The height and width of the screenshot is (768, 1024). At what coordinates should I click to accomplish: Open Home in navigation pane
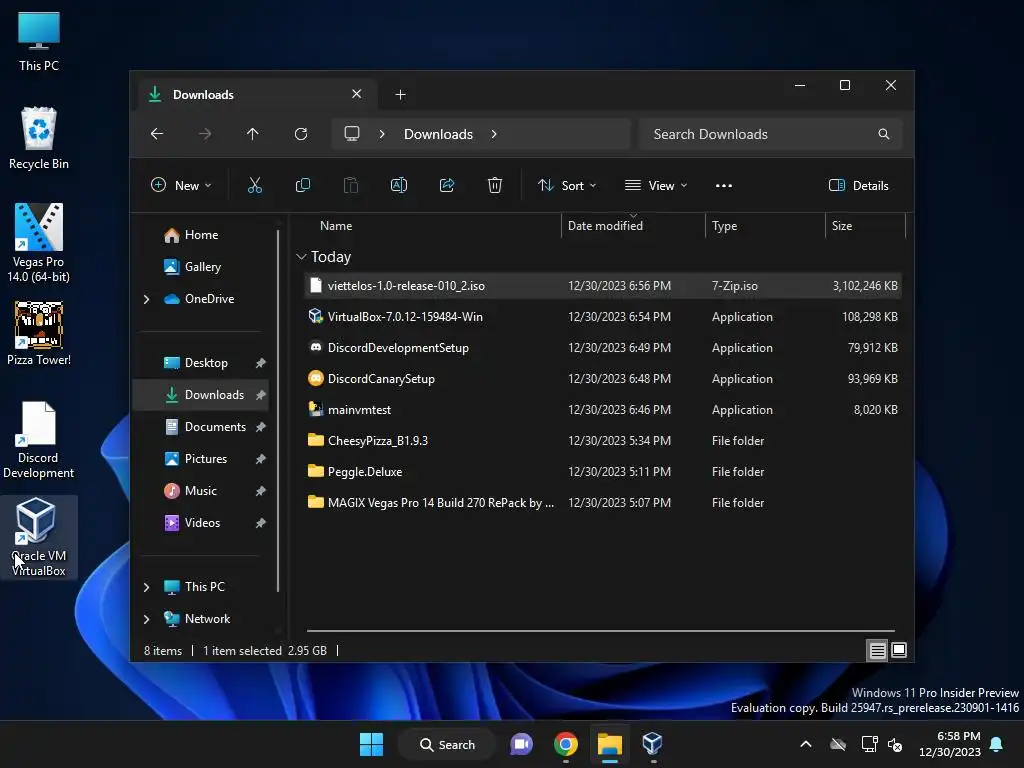click(201, 234)
